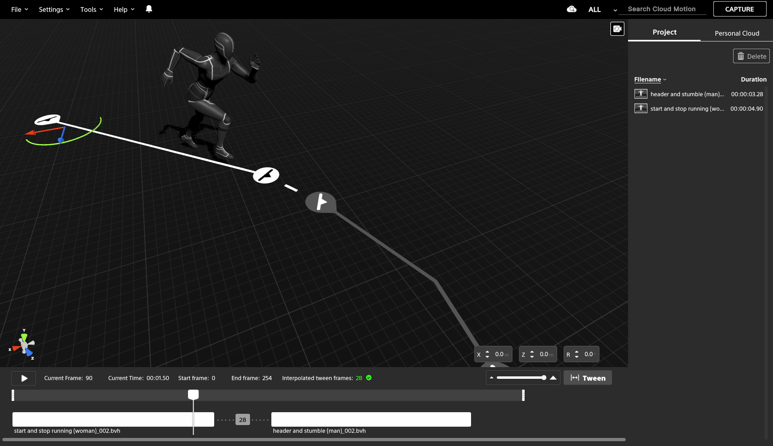Click the large triangle zoom-in icon

tap(553, 378)
